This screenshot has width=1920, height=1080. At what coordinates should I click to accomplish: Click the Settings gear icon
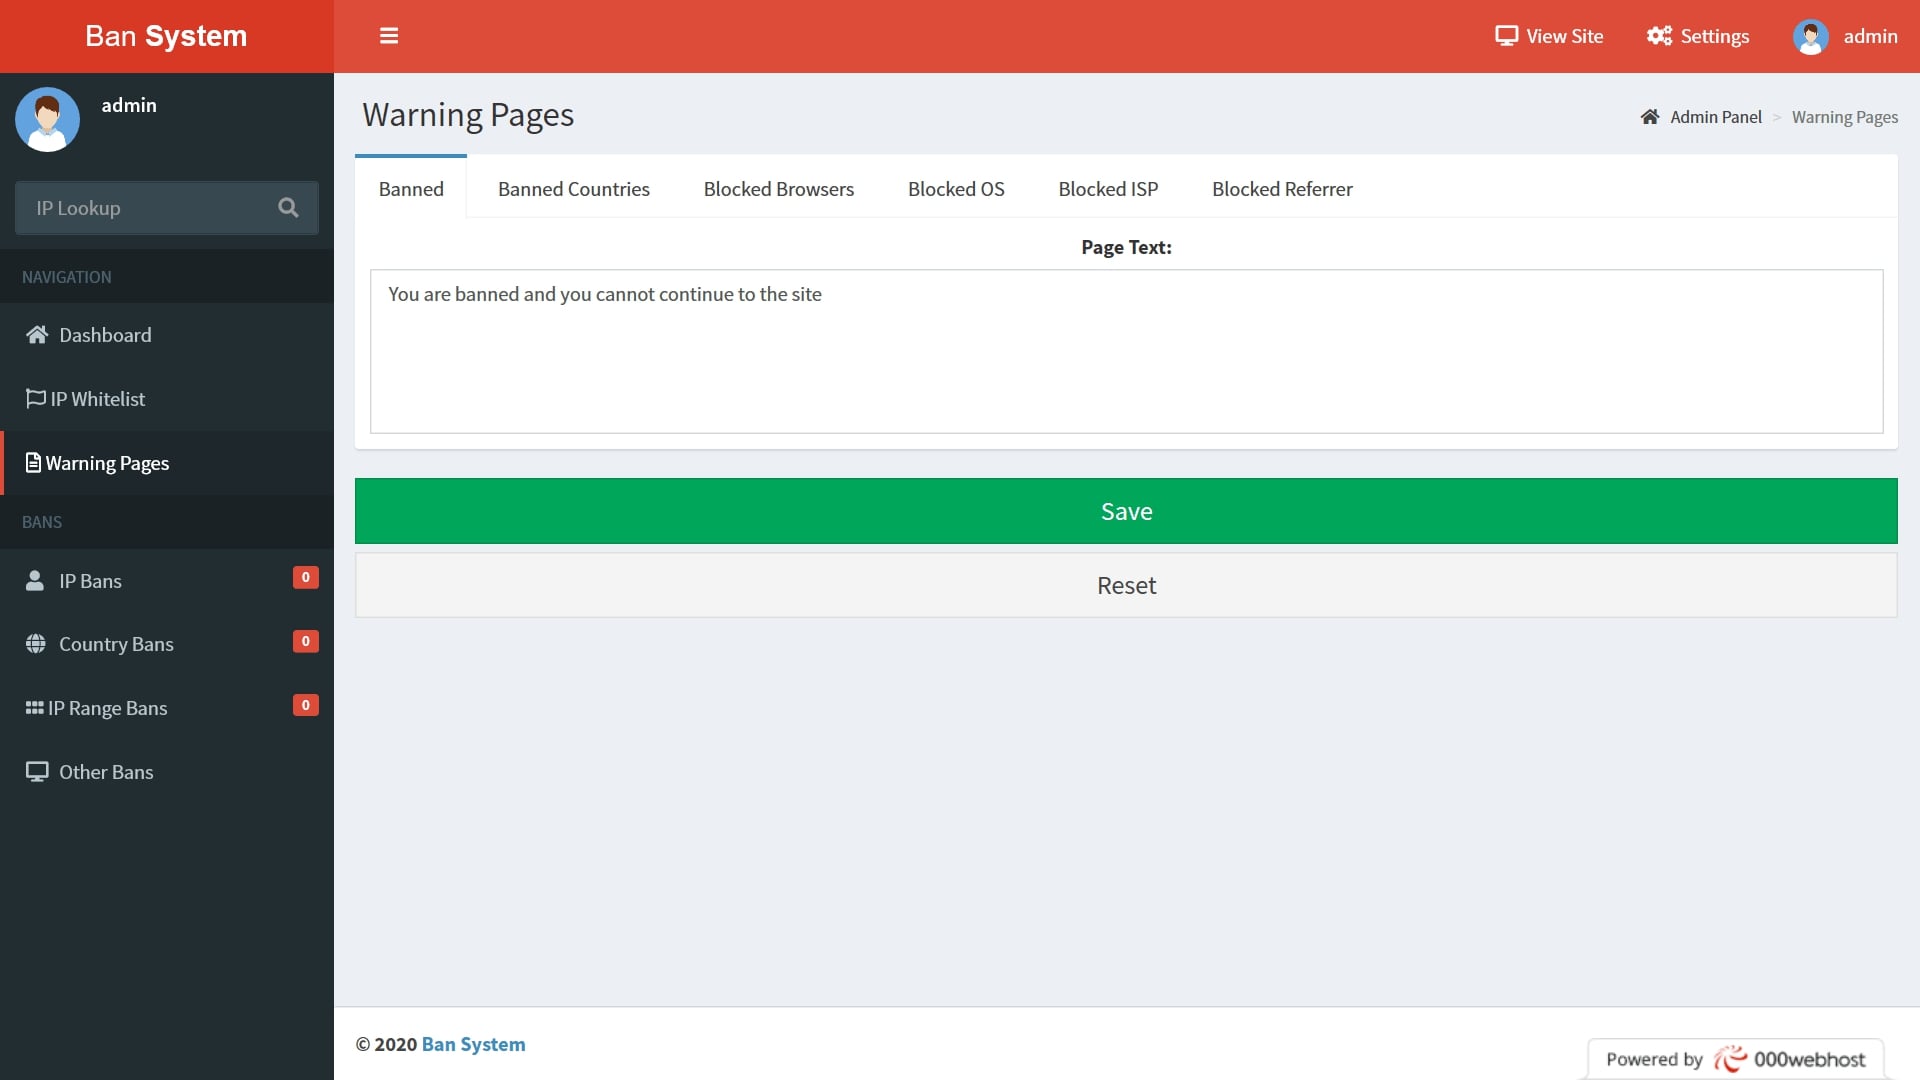coord(1658,36)
